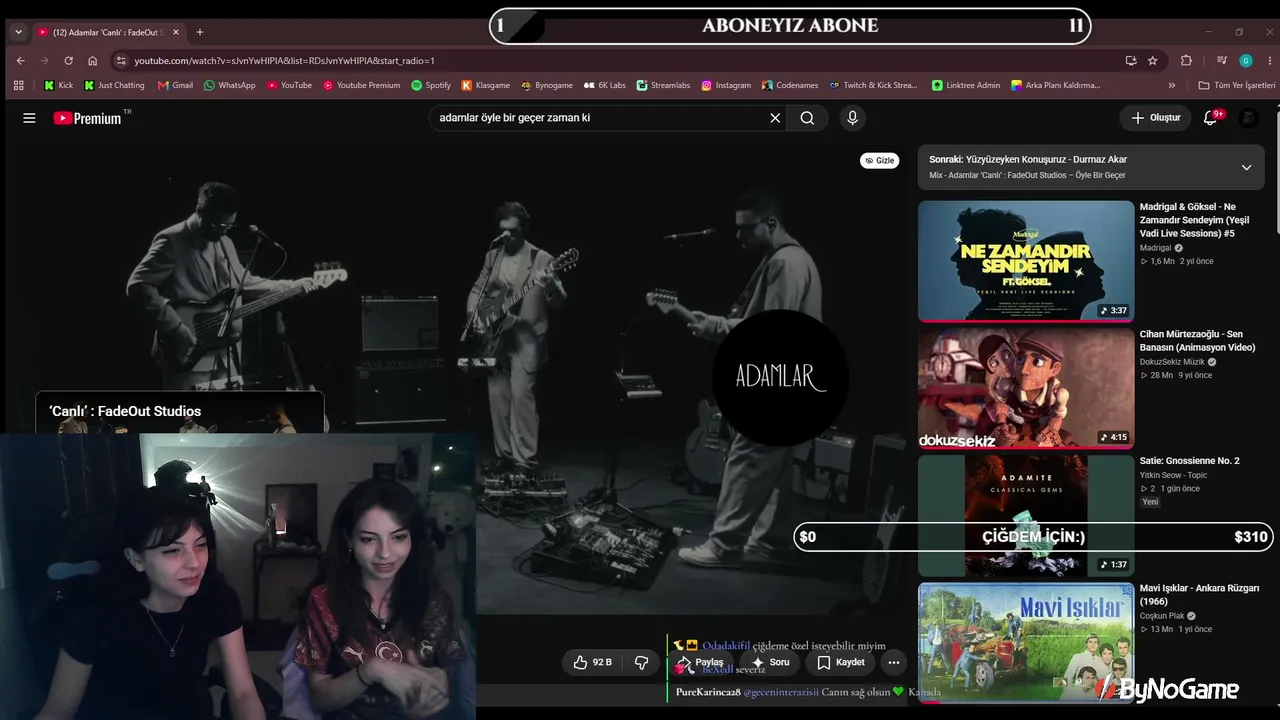Go back in browser history
The image size is (1280, 720).
click(20, 60)
